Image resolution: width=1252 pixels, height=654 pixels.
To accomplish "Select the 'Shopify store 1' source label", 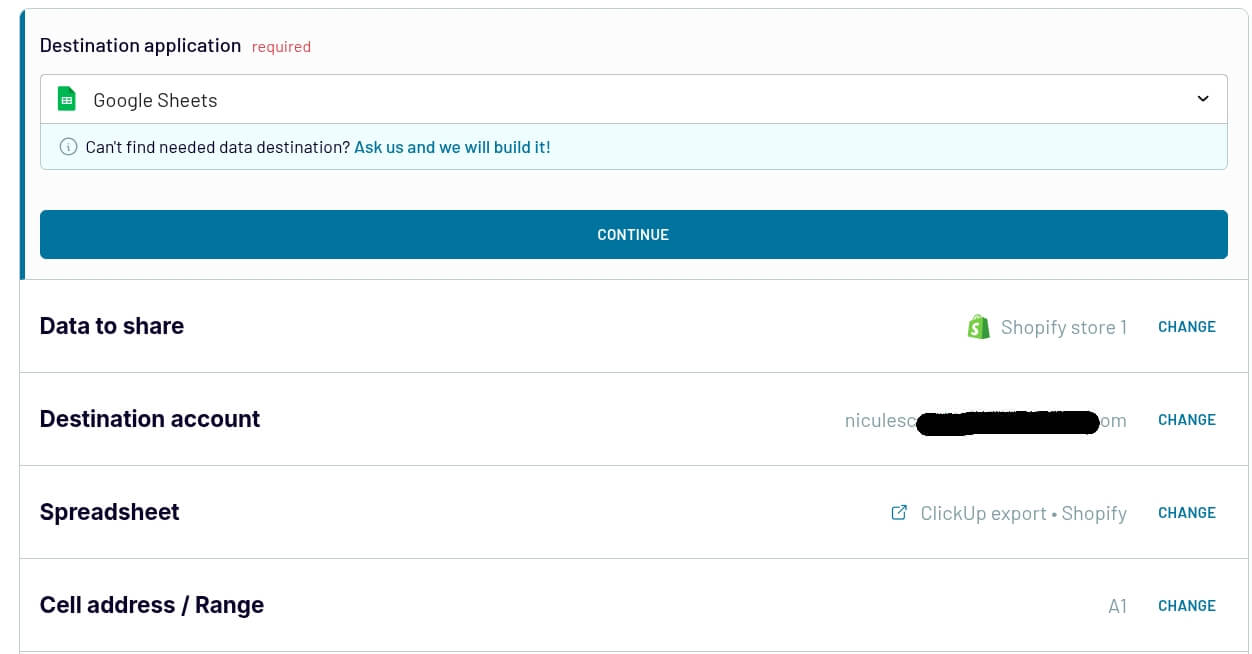I will click(1063, 327).
